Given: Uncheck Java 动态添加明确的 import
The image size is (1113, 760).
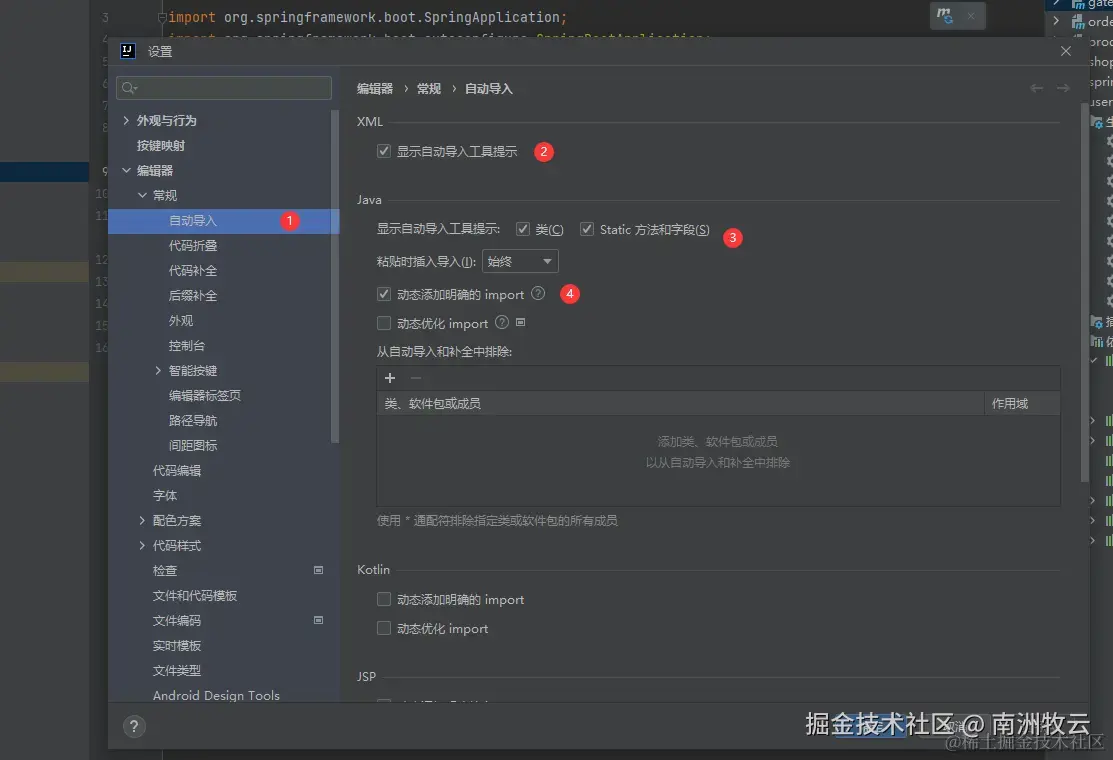Looking at the screenshot, I should [x=384, y=294].
